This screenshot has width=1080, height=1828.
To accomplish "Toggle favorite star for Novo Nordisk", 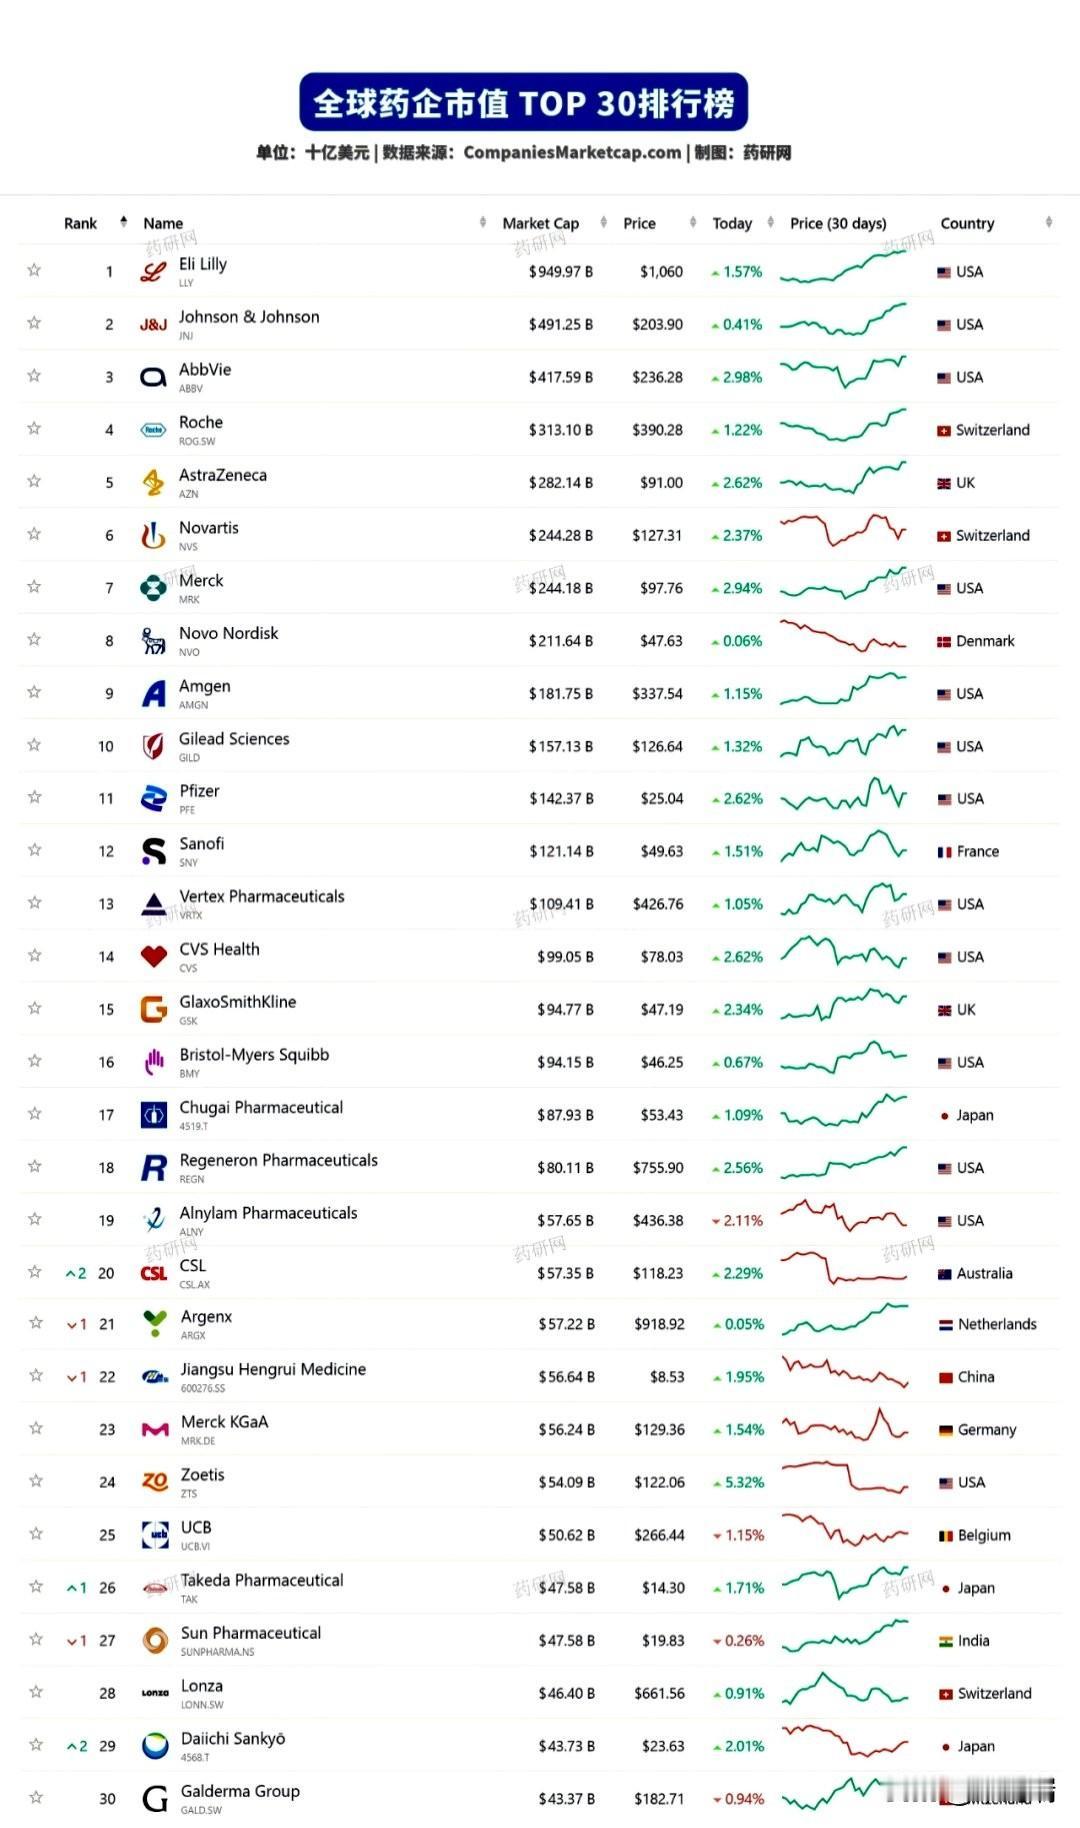I will [34, 639].
